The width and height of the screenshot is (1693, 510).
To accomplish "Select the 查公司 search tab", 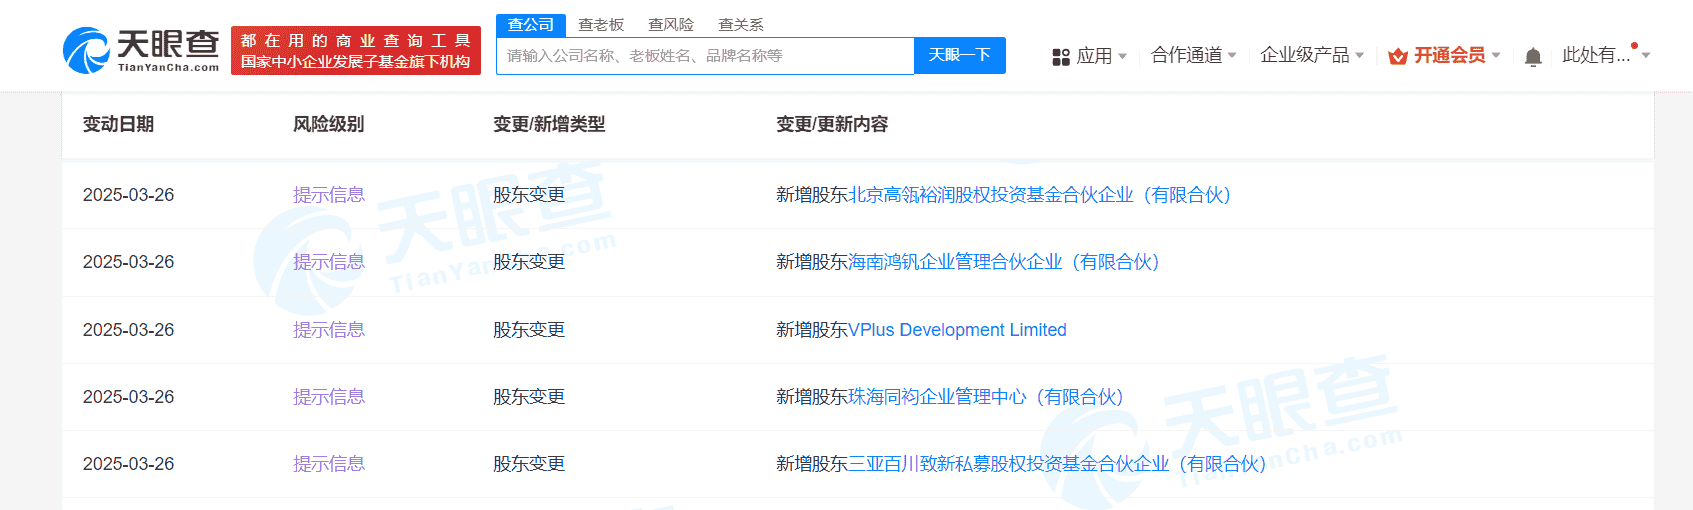I will (531, 25).
